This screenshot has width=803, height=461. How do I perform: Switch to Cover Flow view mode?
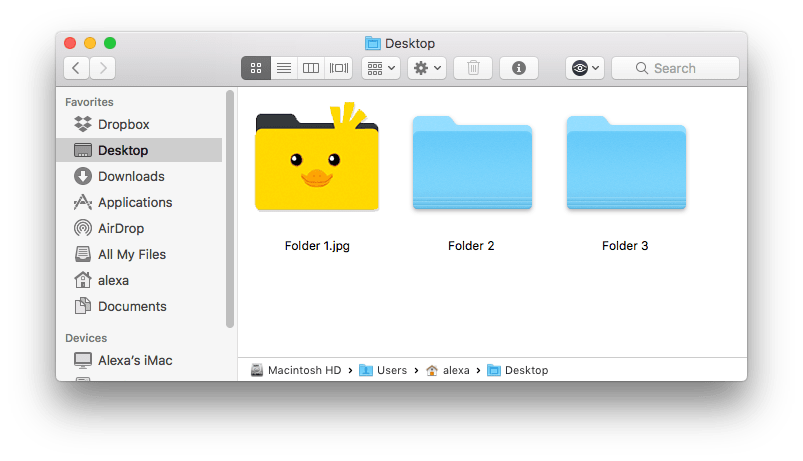339,68
